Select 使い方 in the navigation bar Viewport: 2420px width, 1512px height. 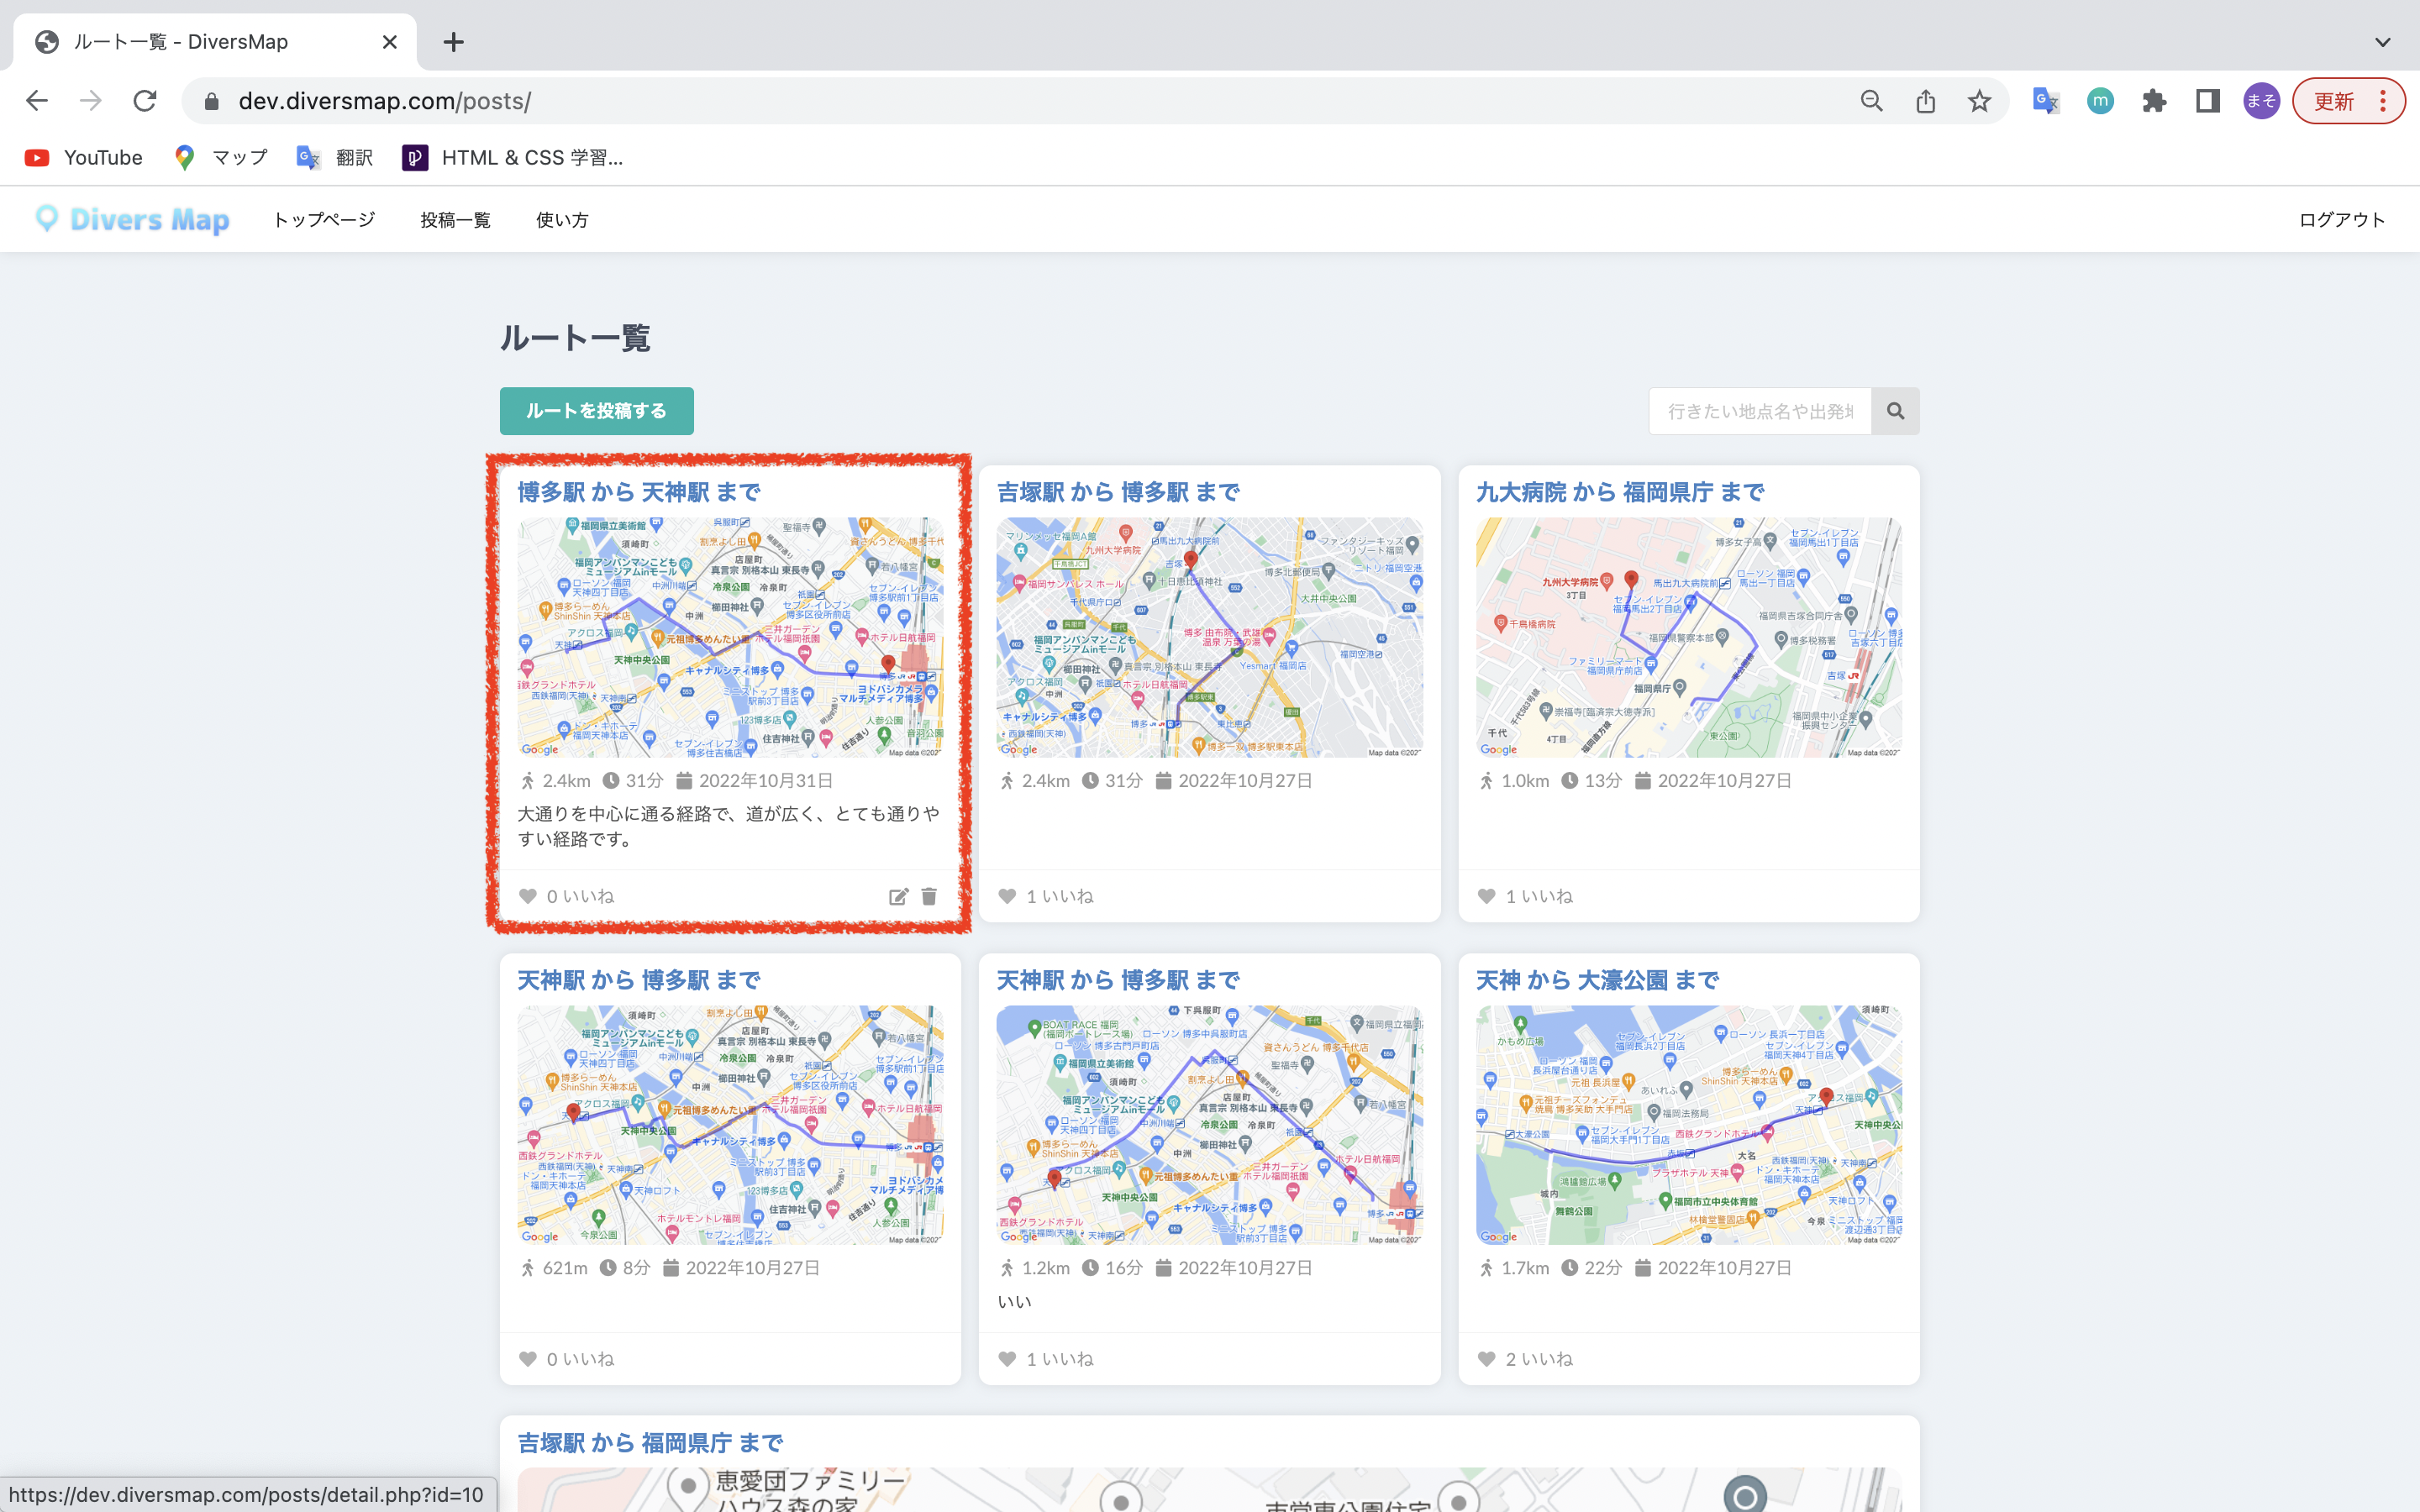coord(562,219)
